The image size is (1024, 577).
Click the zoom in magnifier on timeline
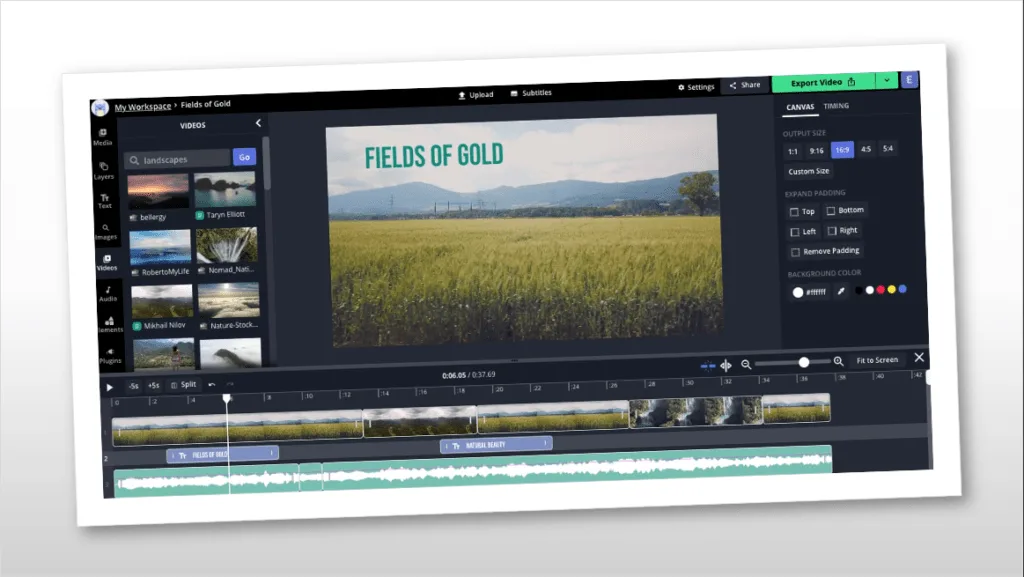[x=838, y=362]
